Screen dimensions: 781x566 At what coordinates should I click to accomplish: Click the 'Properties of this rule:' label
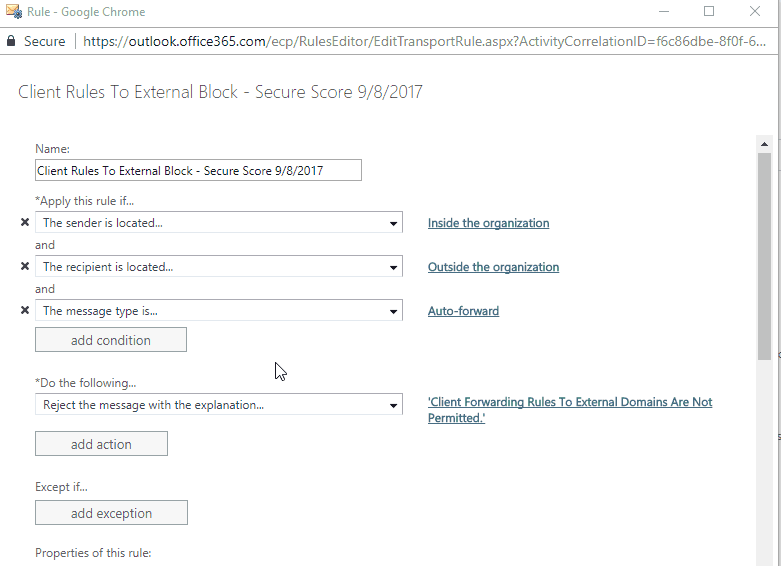93,553
